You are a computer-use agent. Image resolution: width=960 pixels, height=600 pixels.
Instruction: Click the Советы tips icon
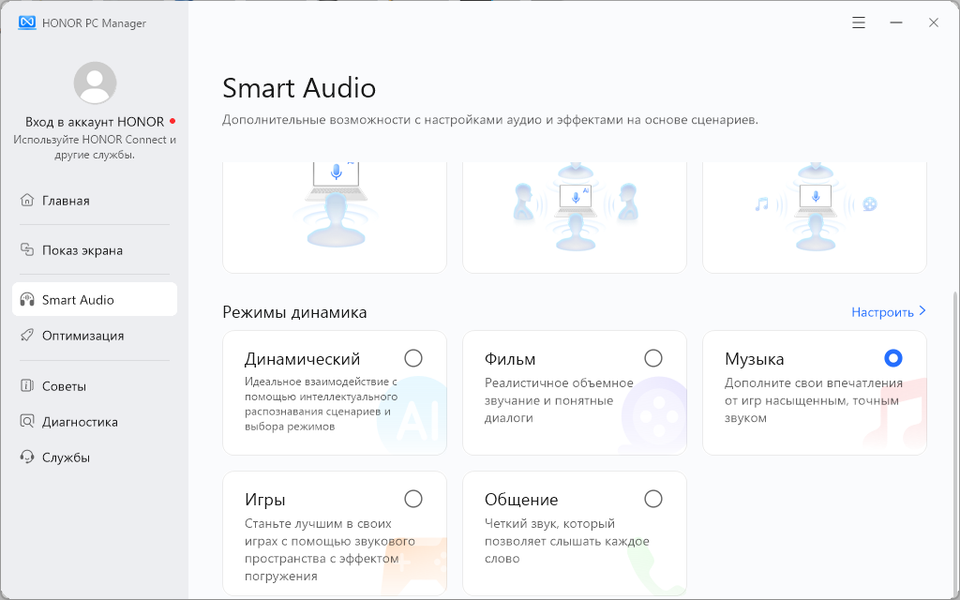27,386
